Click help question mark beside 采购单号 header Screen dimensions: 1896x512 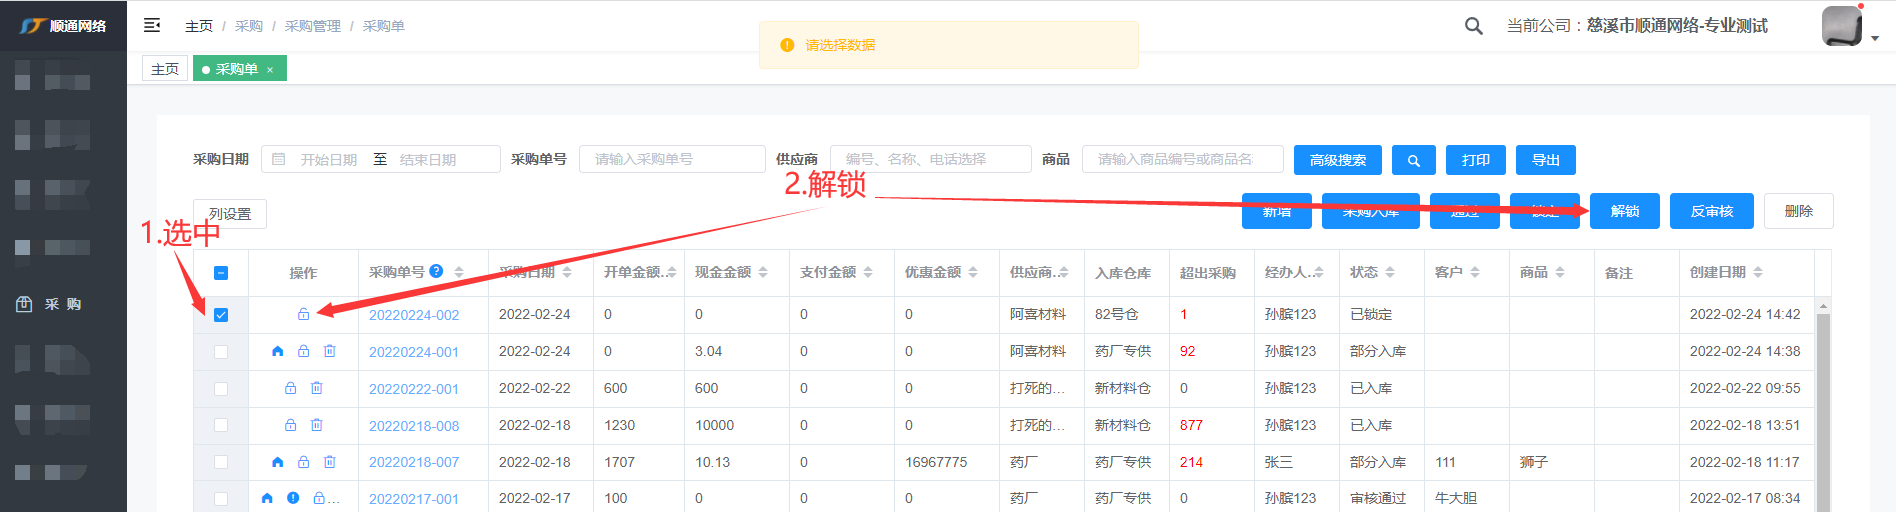436,271
